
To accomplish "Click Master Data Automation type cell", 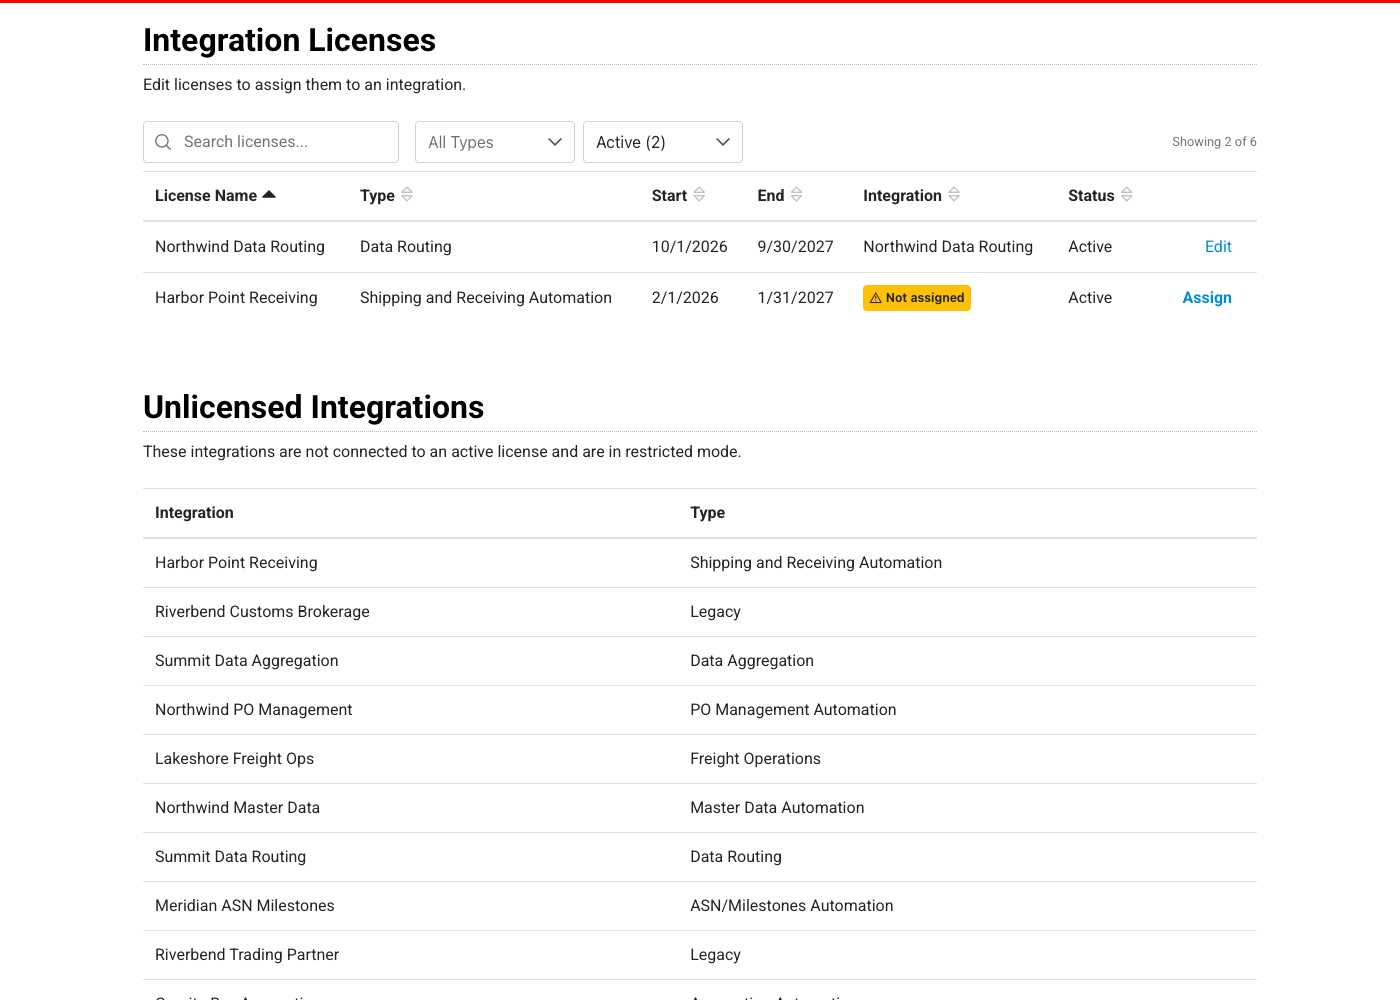I will (x=777, y=808).
